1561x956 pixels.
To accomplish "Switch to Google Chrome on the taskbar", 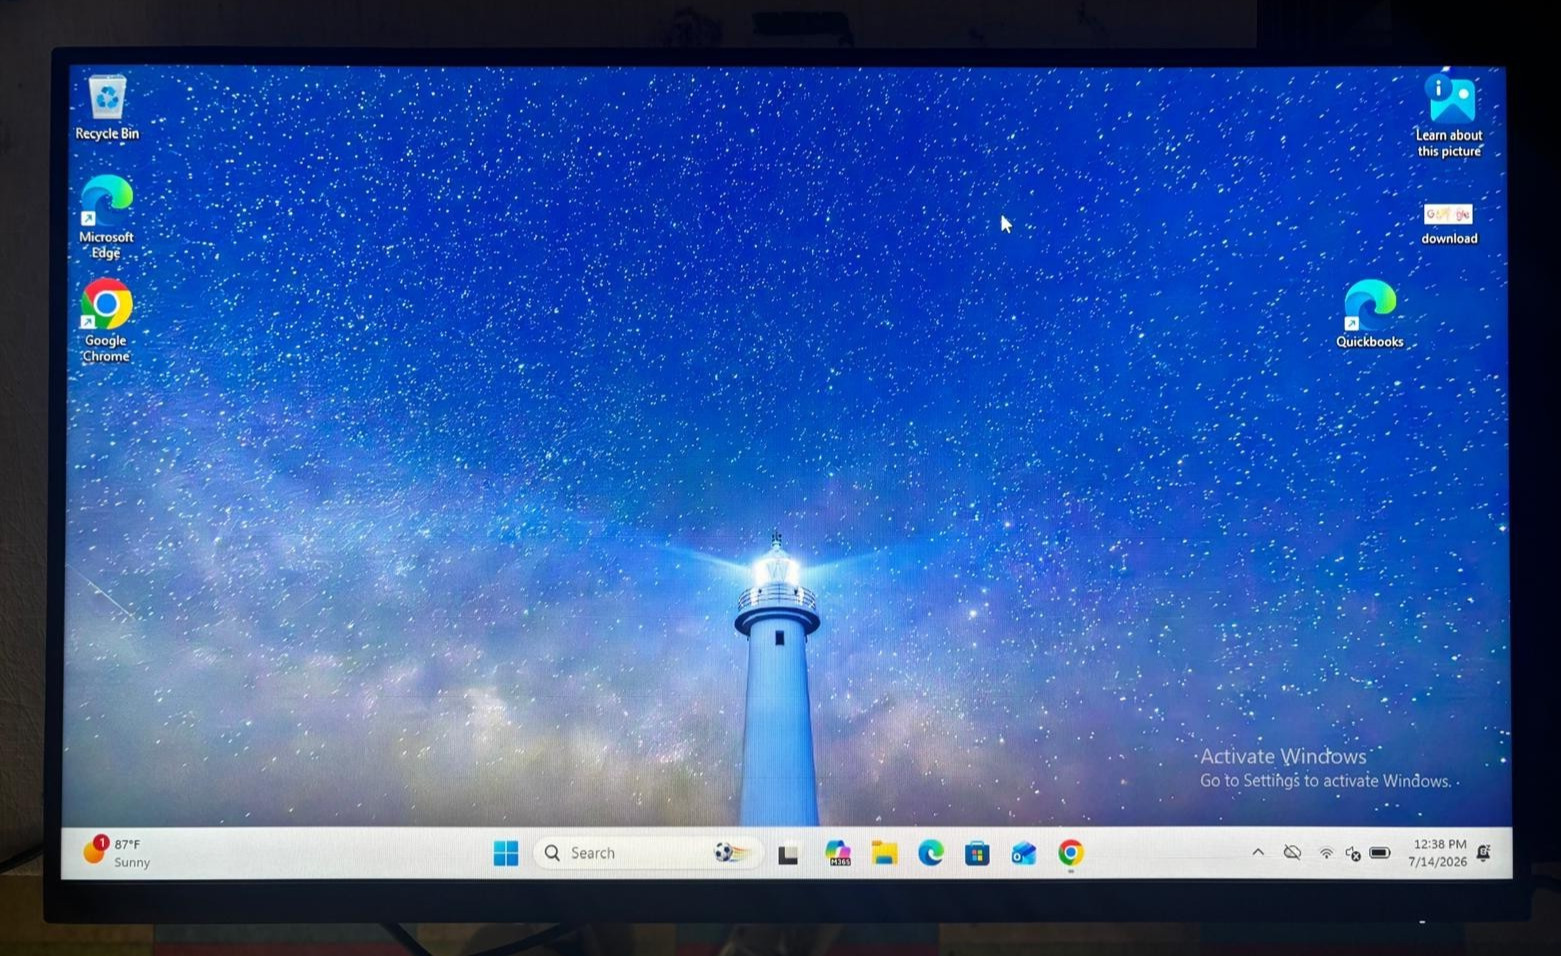I will pyautogui.click(x=1070, y=853).
